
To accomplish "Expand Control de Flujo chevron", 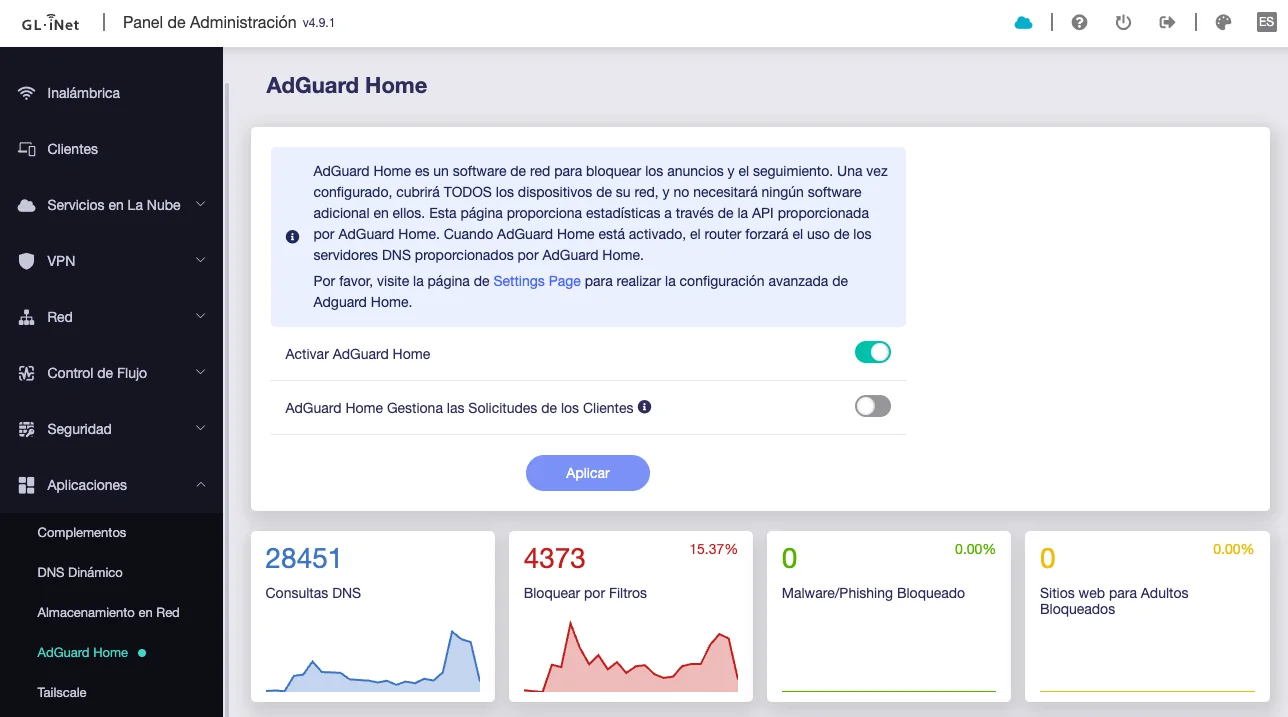I will click(201, 373).
